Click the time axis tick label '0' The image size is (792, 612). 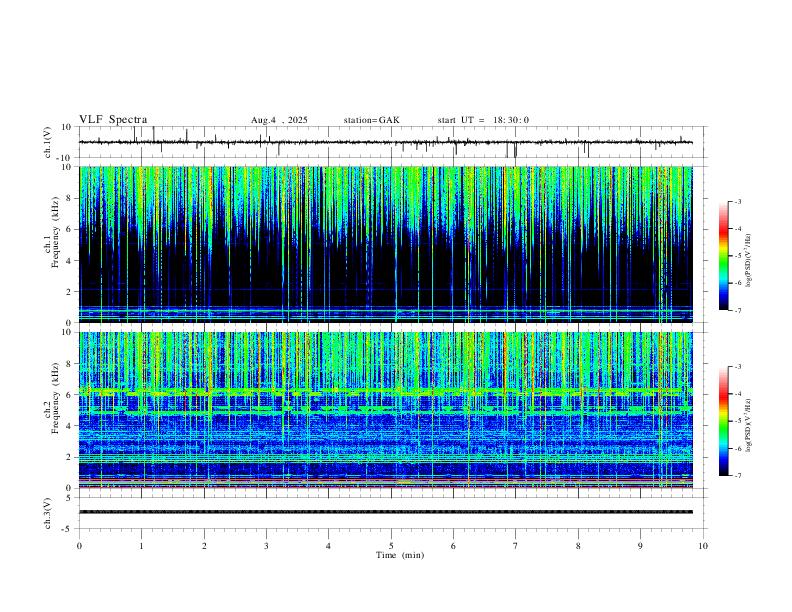click(x=79, y=546)
